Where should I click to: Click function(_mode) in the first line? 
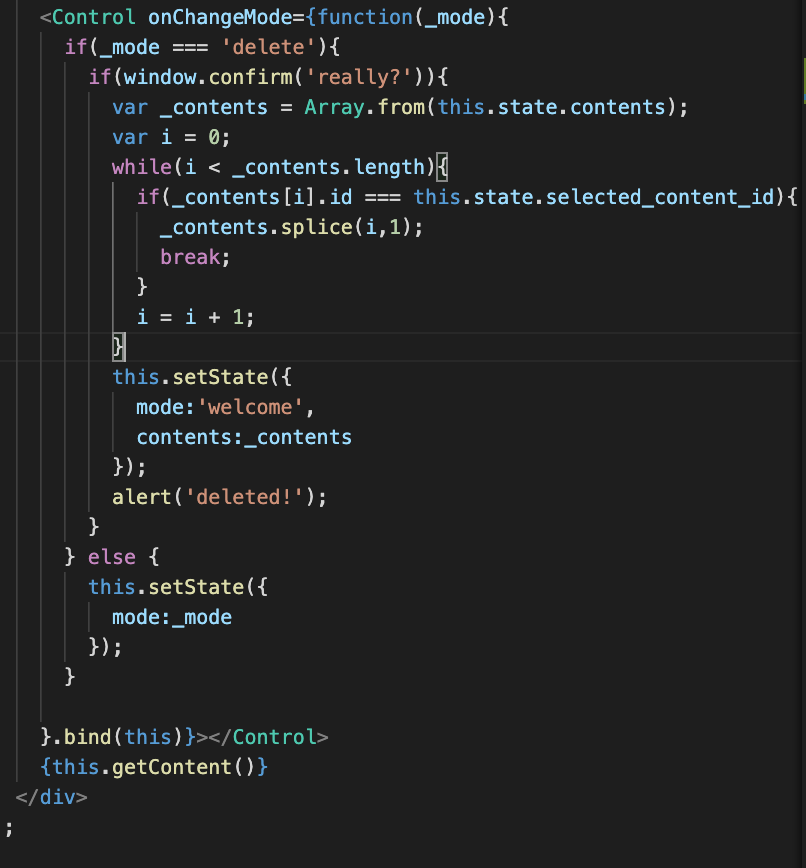click(x=406, y=17)
